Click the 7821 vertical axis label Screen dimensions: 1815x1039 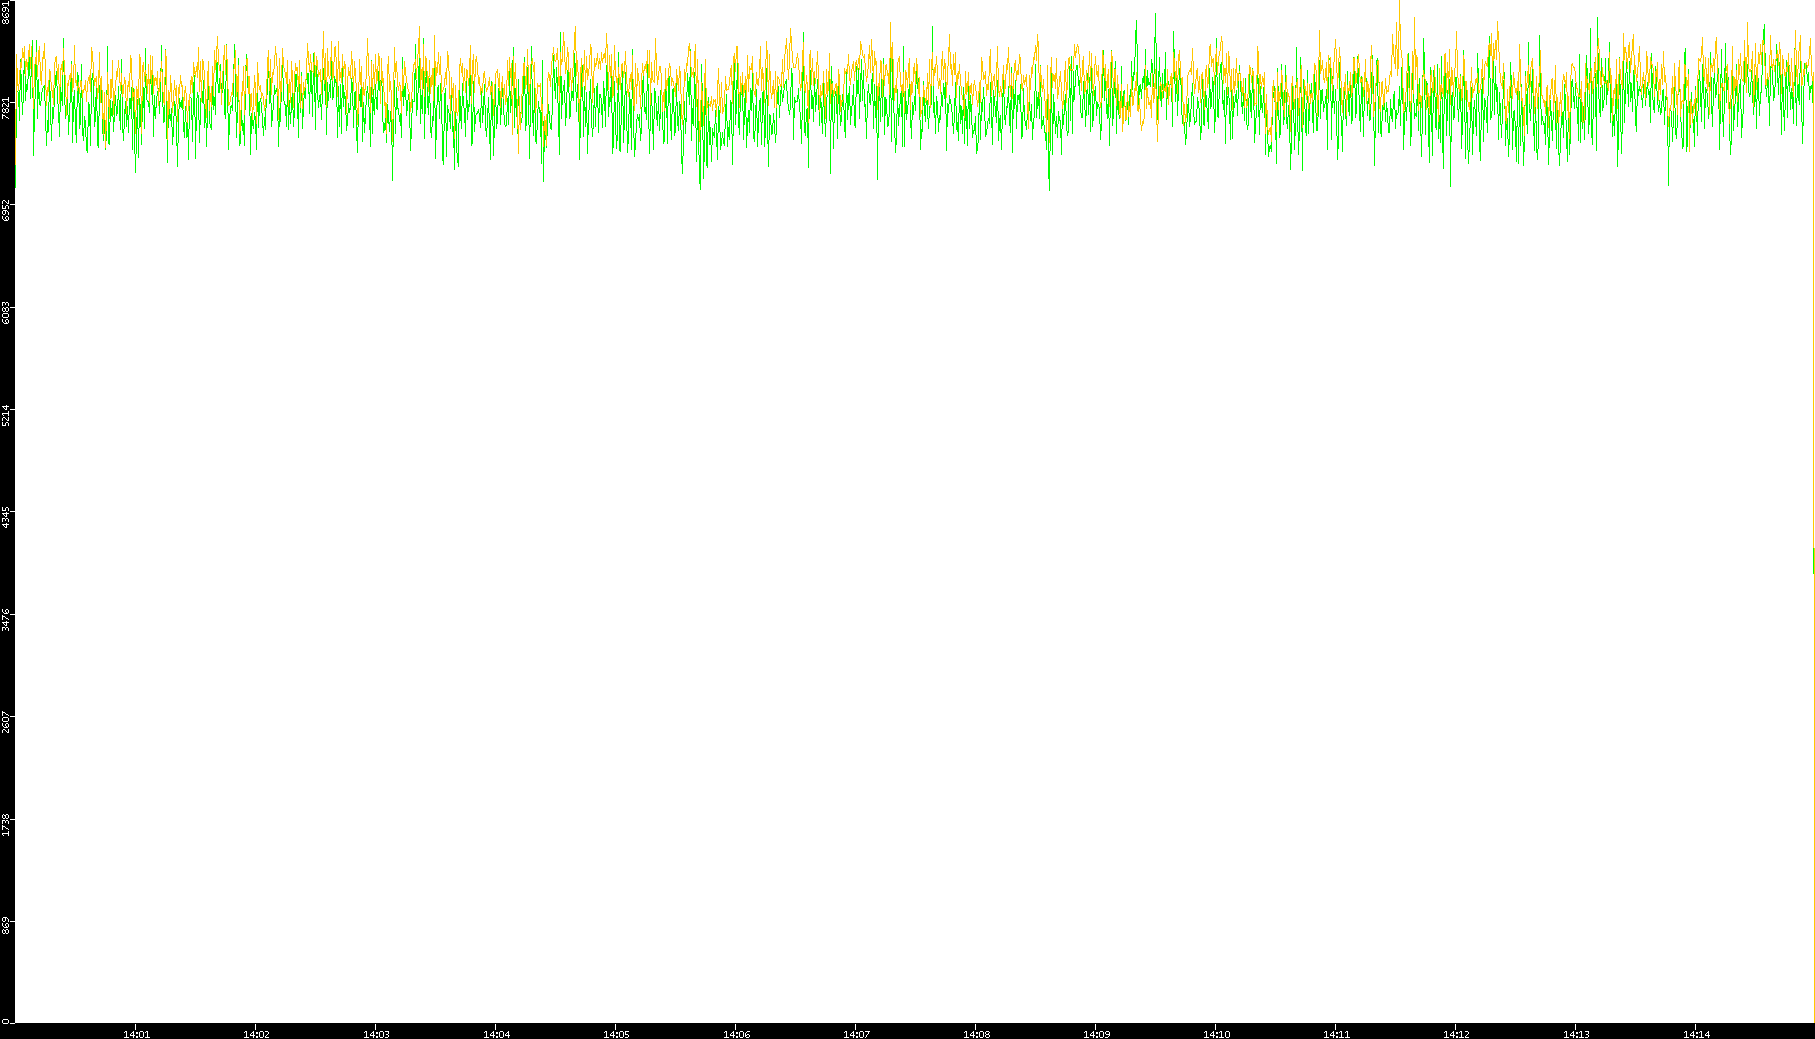tap(6, 108)
